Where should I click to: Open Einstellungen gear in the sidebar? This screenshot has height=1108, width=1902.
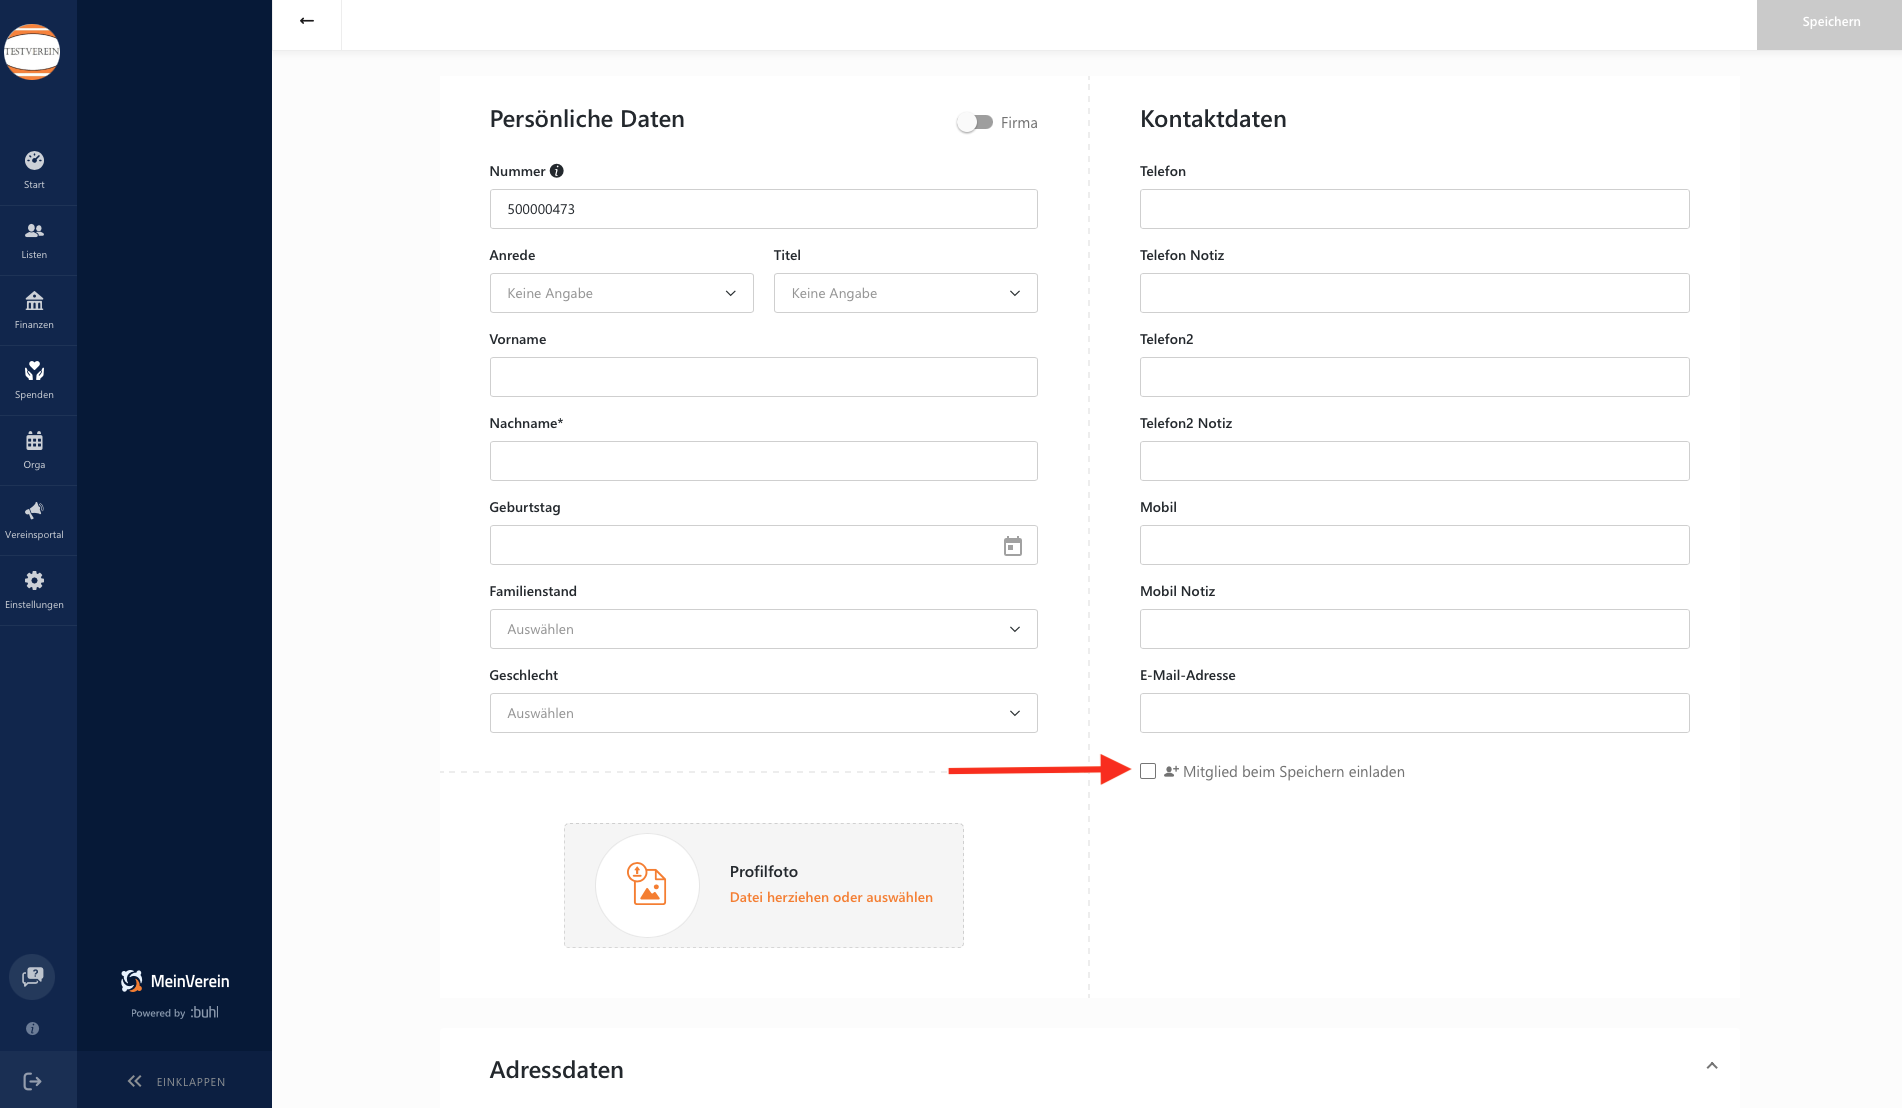pyautogui.click(x=34, y=590)
